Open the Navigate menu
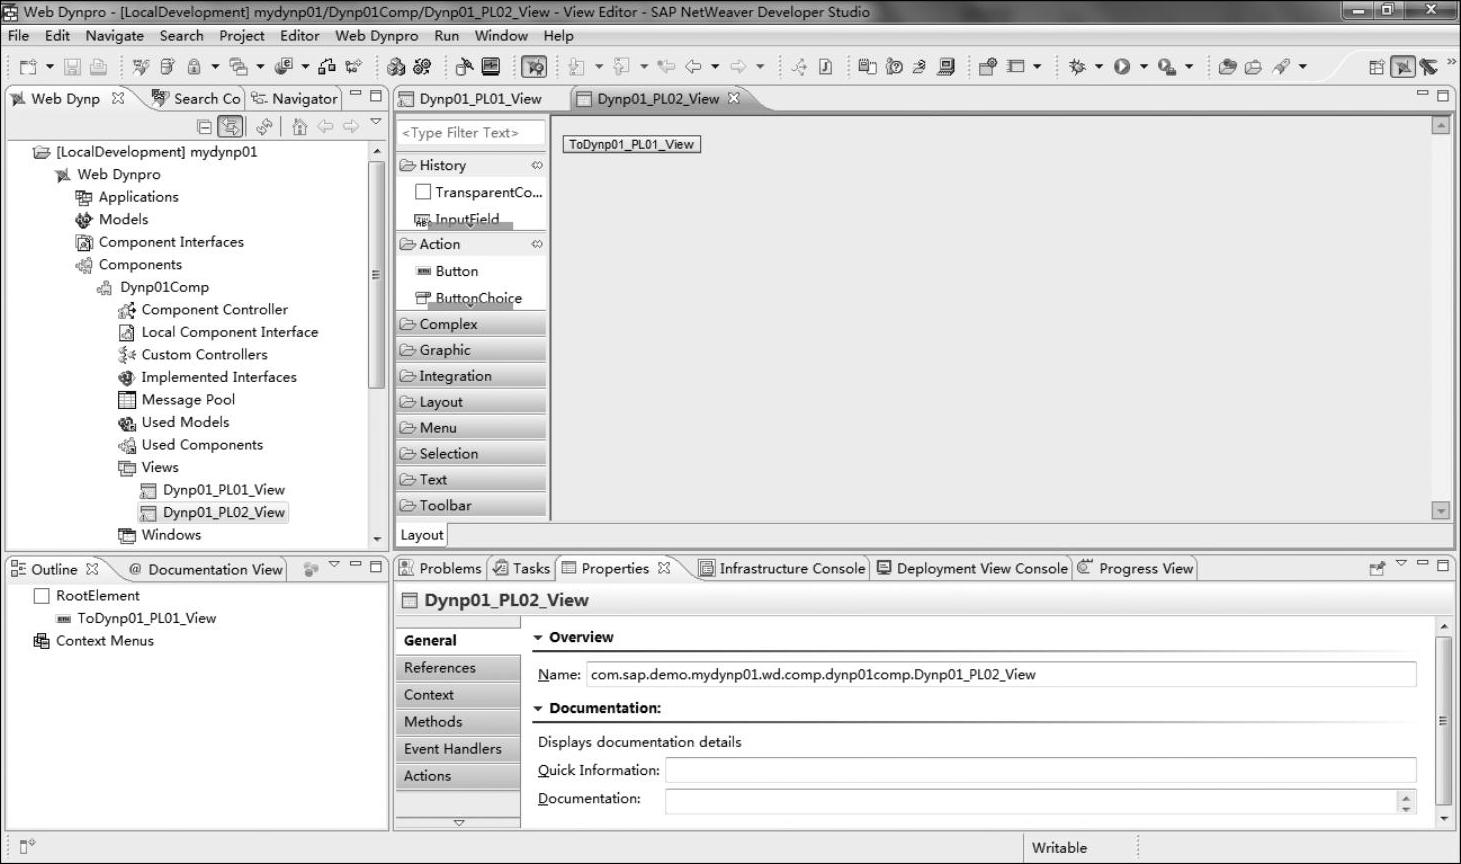This screenshot has height=864, width=1461. click(x=114, y=36)
